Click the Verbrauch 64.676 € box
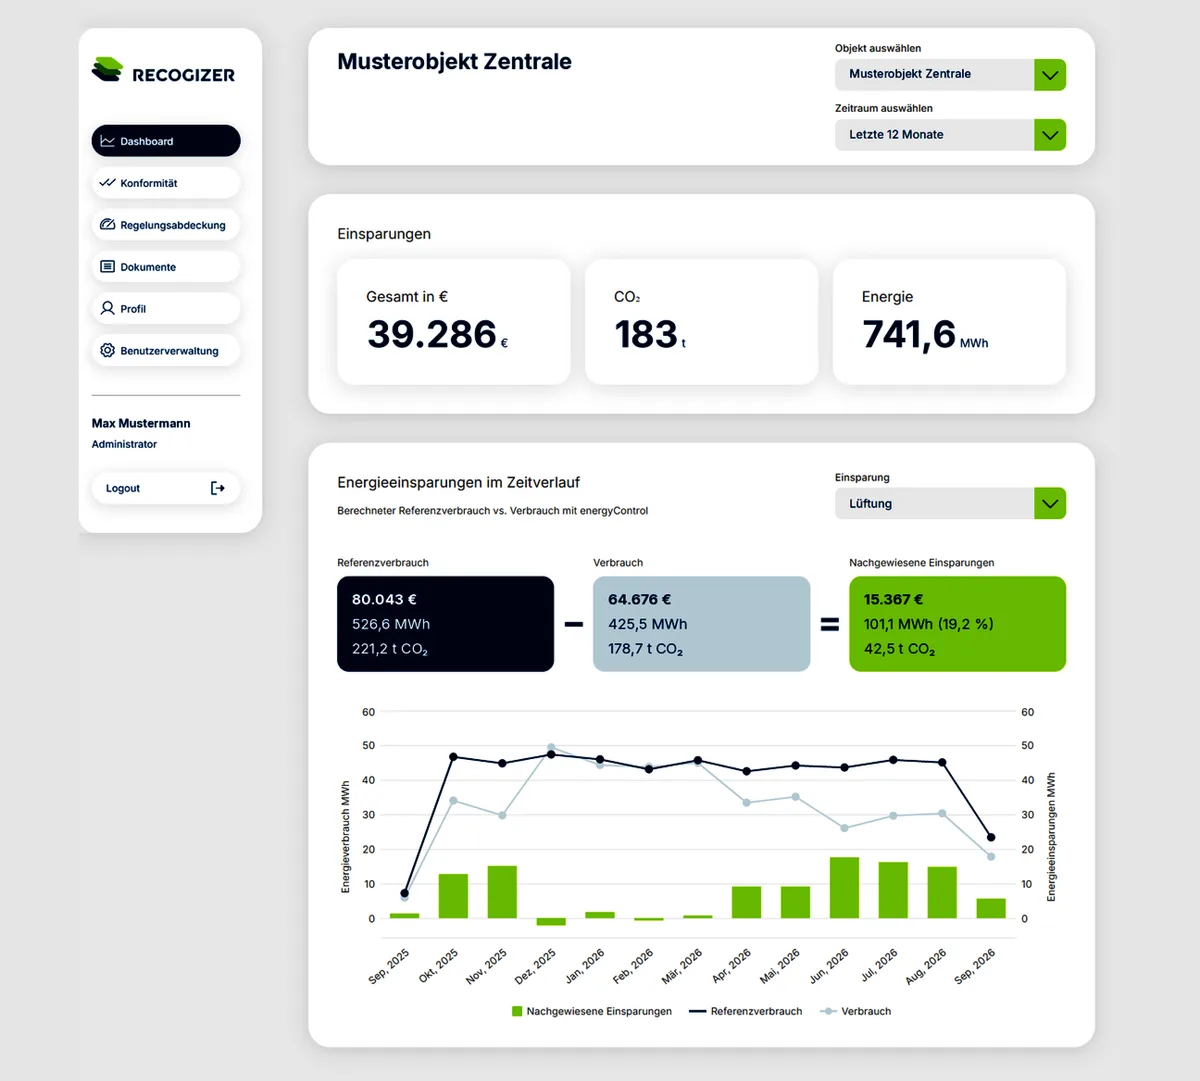The width and height of the screenshot is (1200, 1081). pyautogui.click(x=702, y=624)
